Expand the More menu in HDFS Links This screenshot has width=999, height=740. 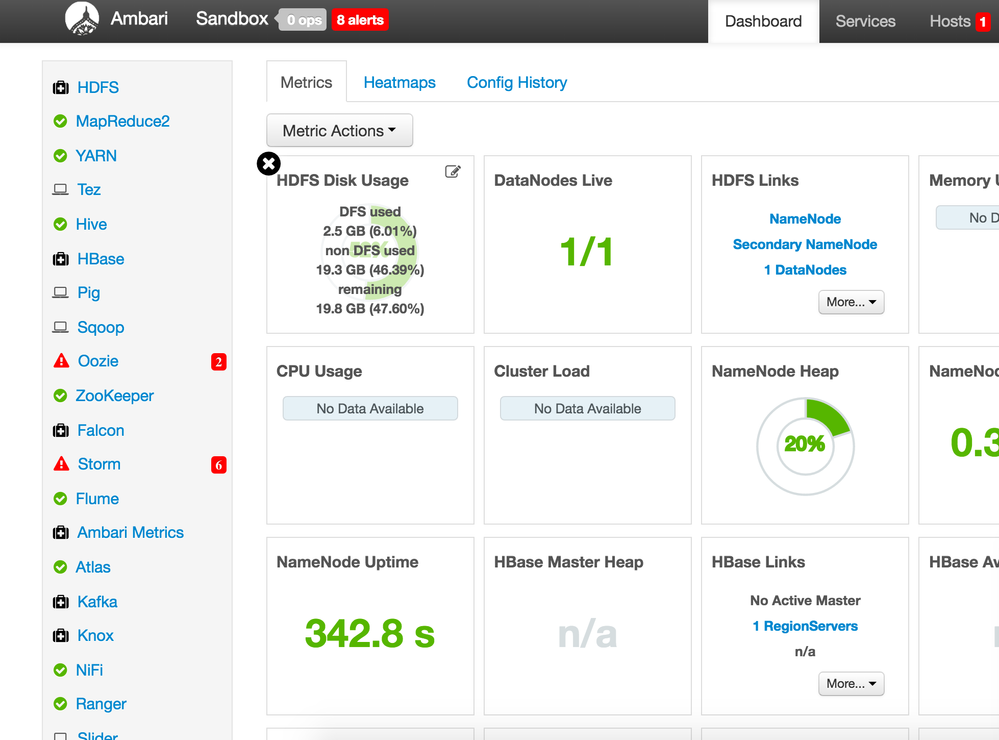[x=851, y=302]
